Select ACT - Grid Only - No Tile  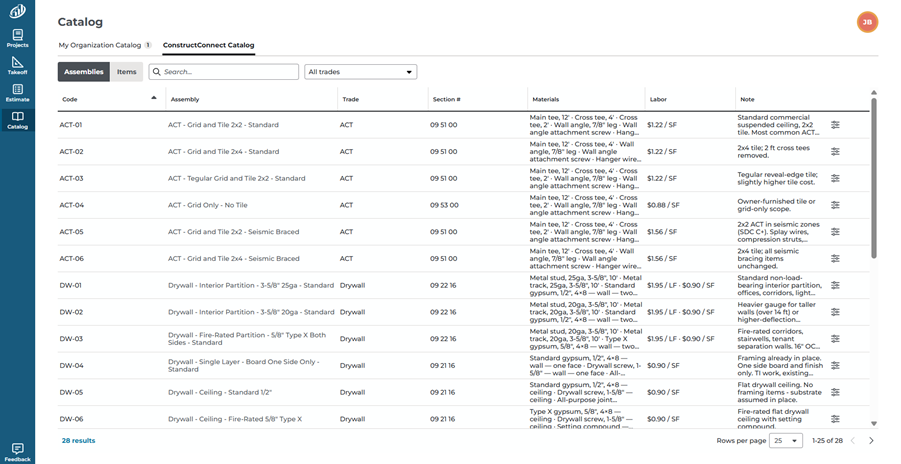coord(208,205)
